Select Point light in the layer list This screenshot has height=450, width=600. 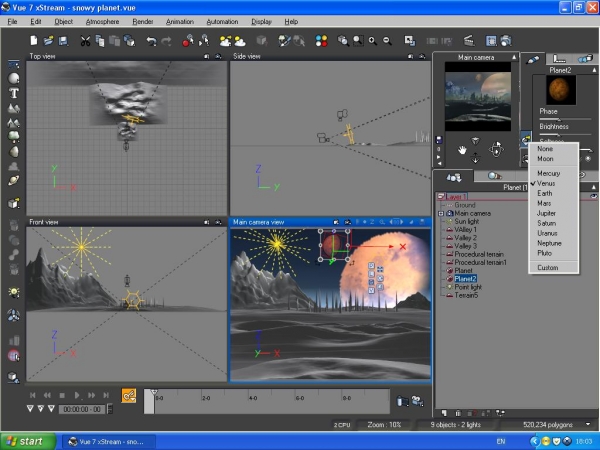coord(468,287)
